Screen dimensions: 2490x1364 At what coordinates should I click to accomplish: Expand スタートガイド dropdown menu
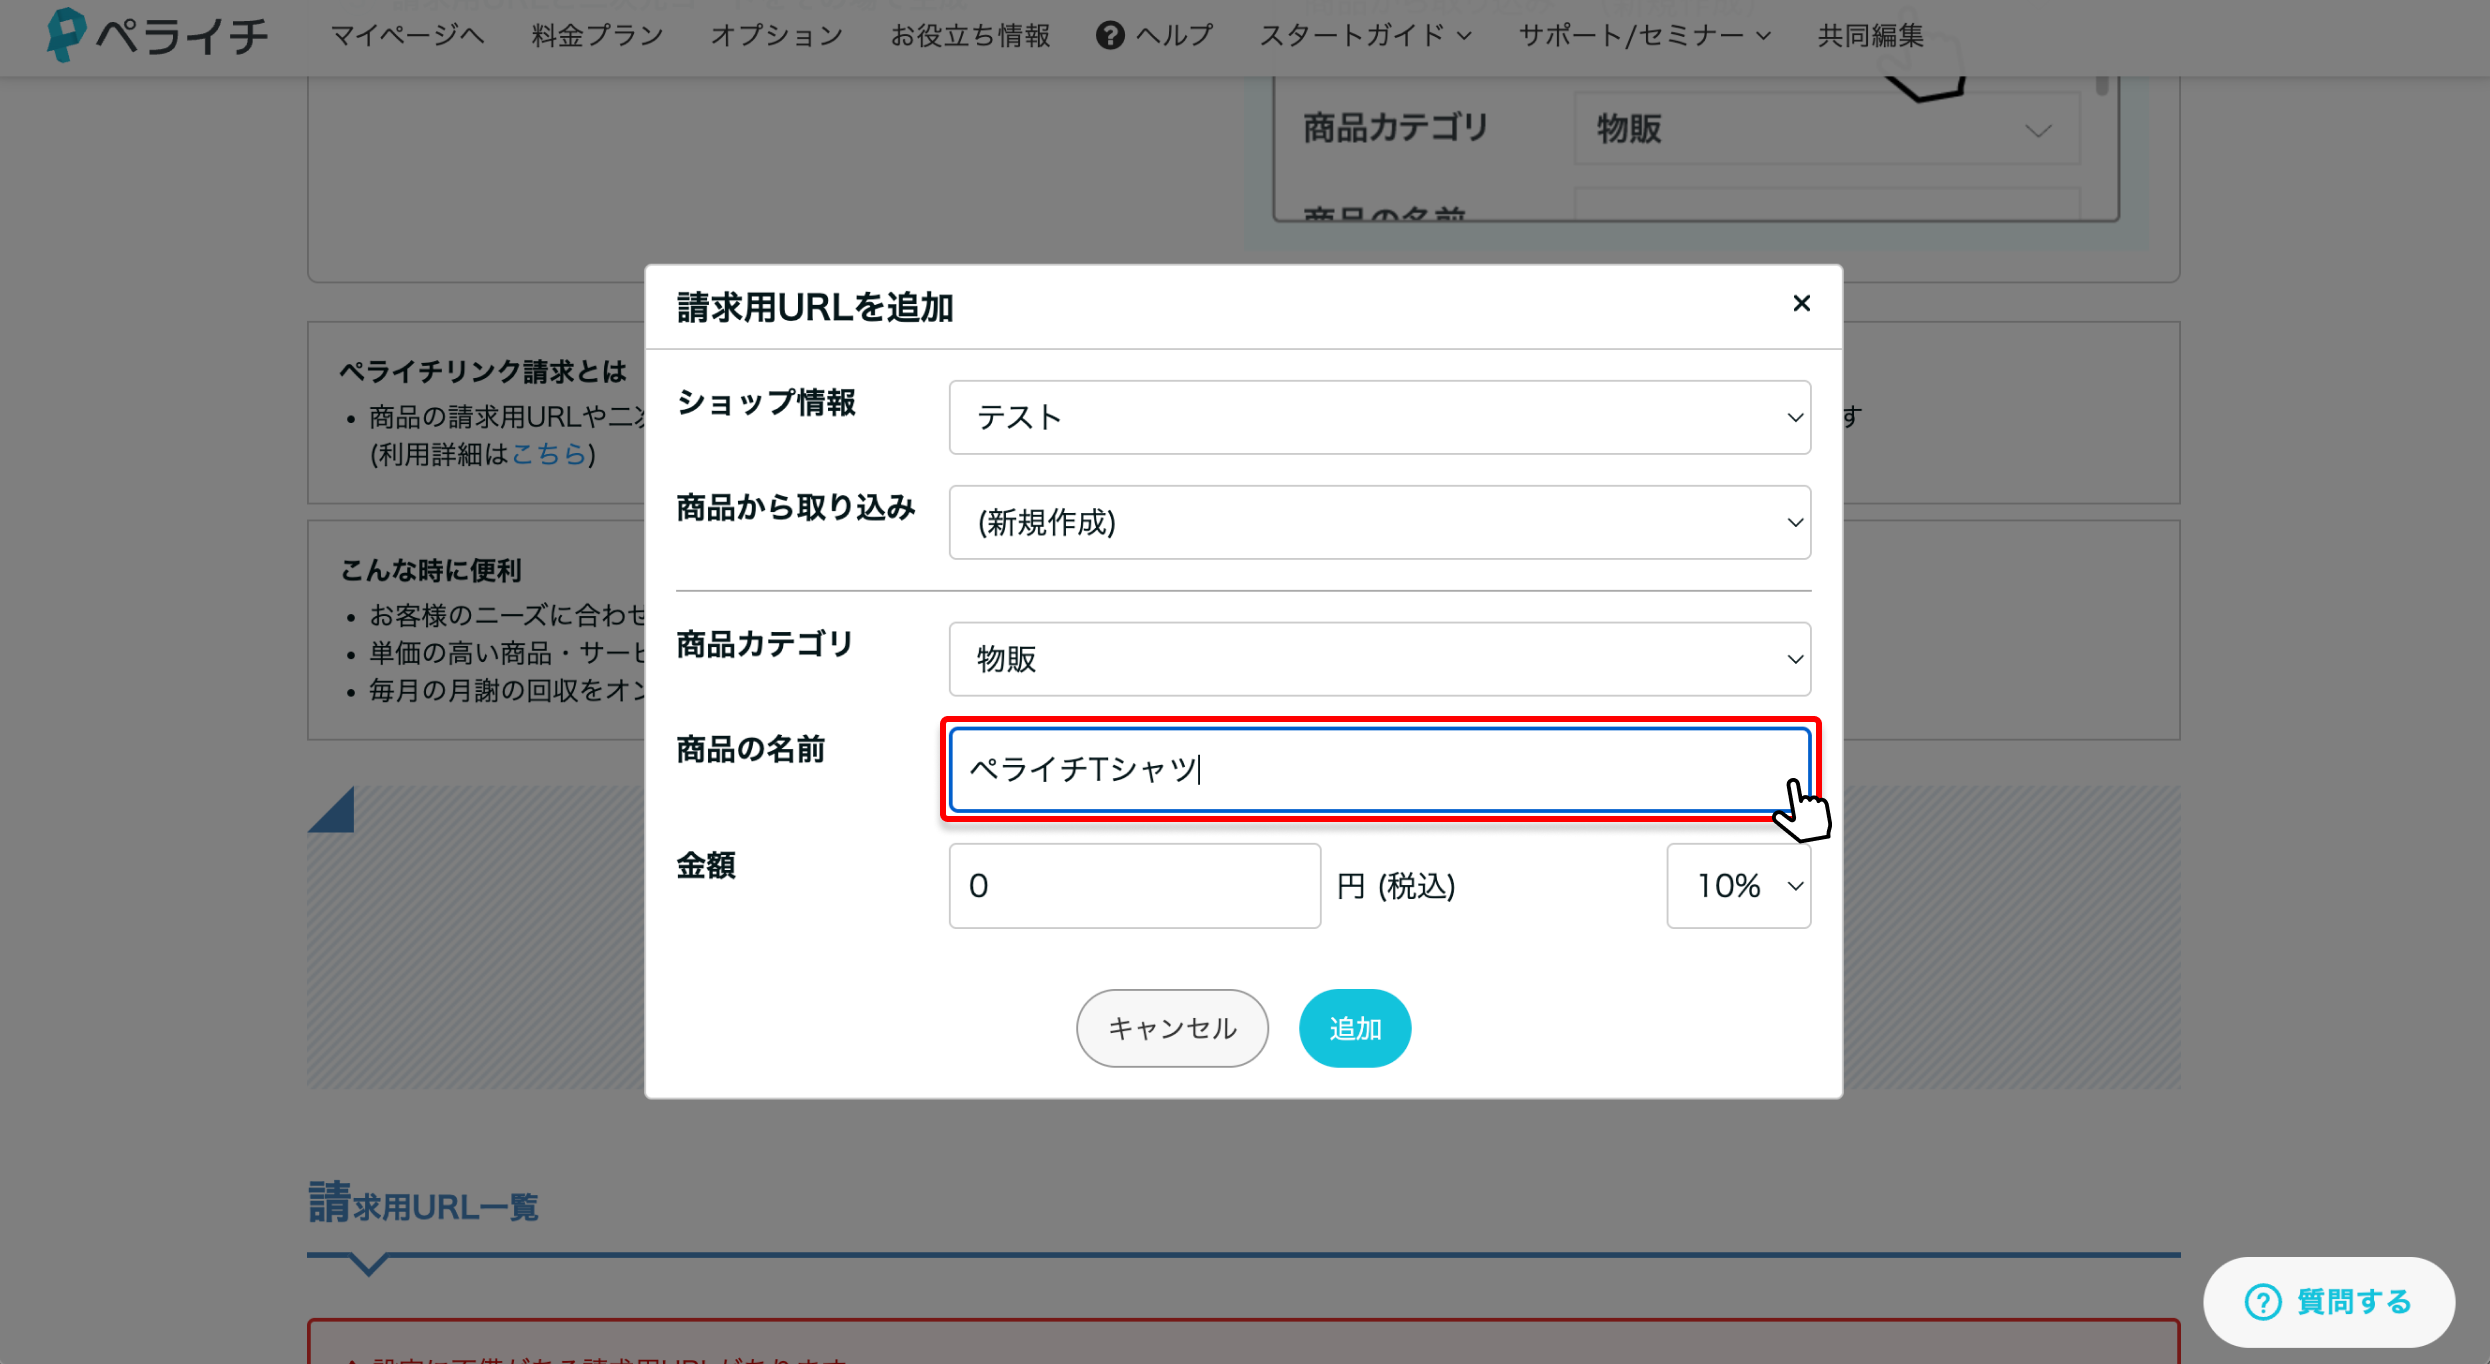1365,35
